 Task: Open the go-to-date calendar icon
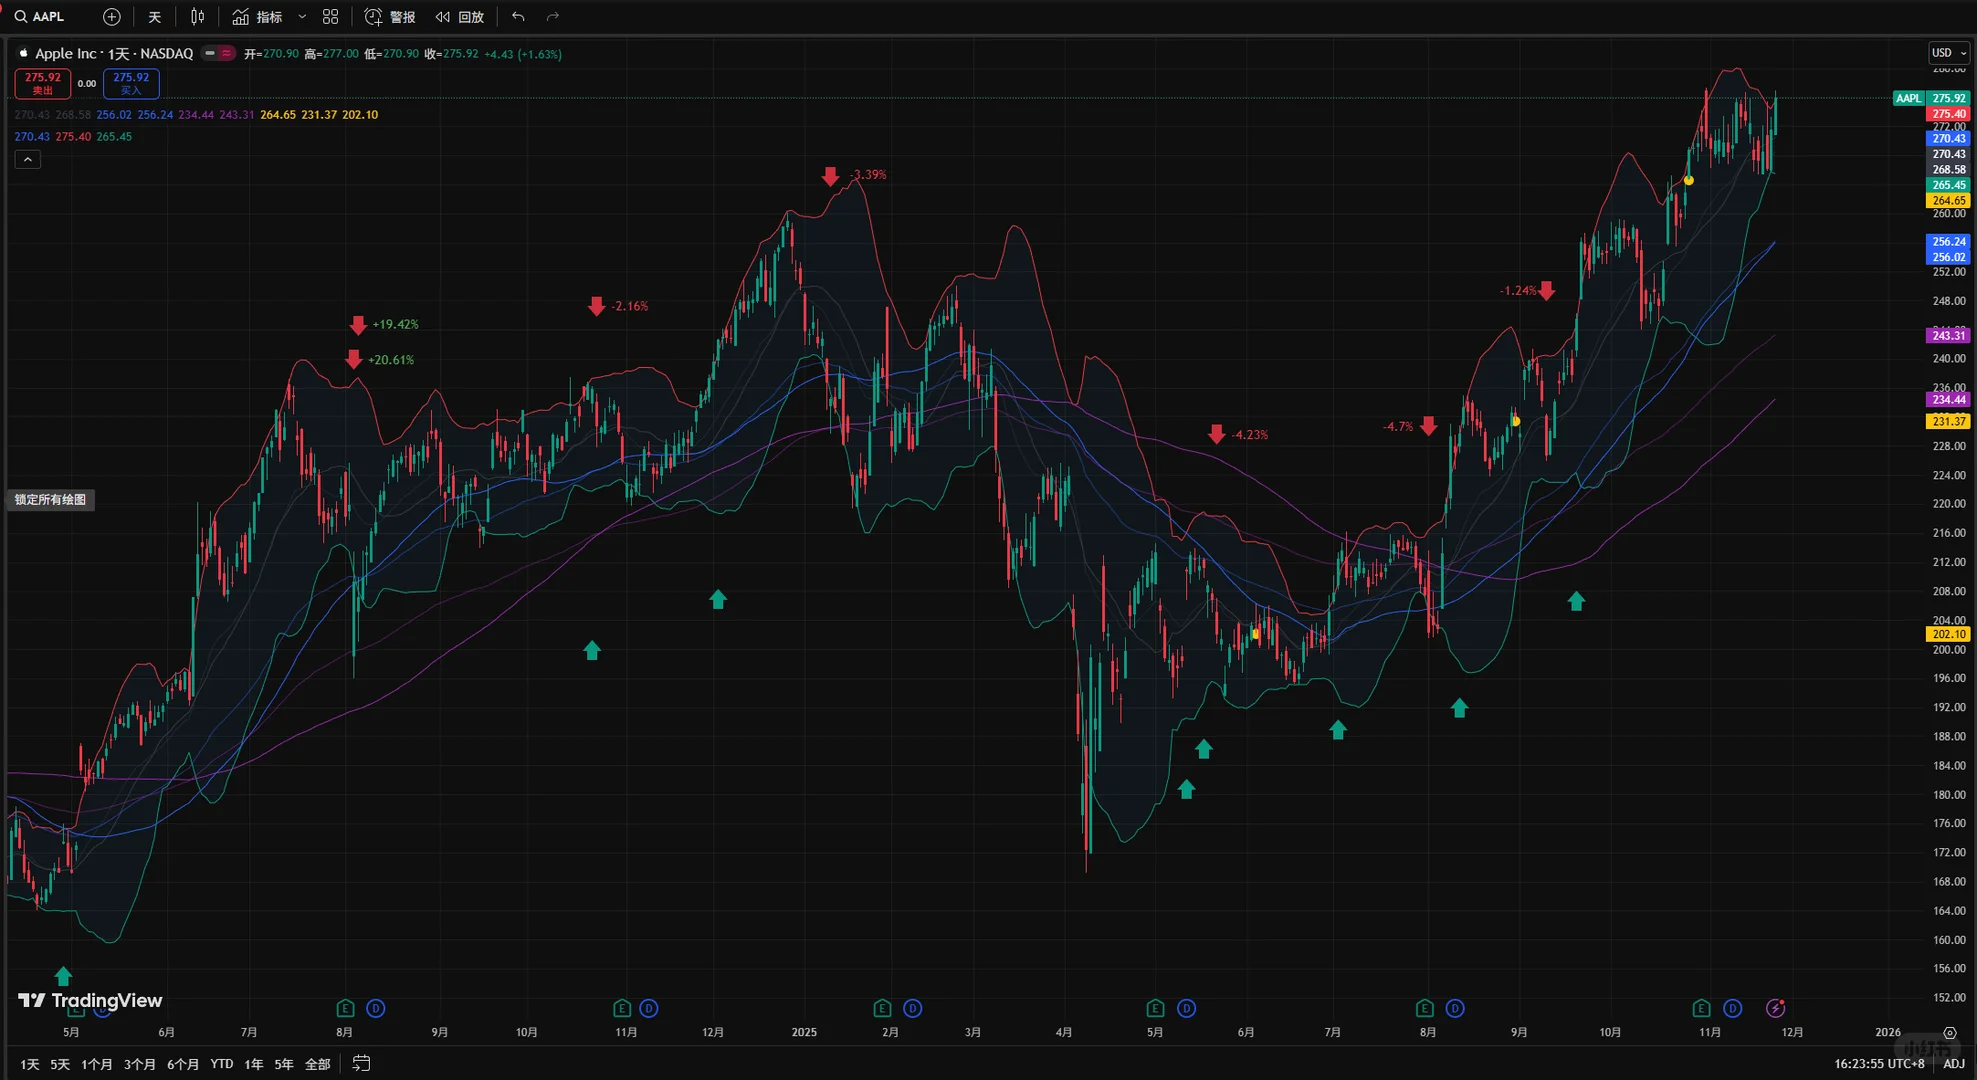(x=362, y=1064)
